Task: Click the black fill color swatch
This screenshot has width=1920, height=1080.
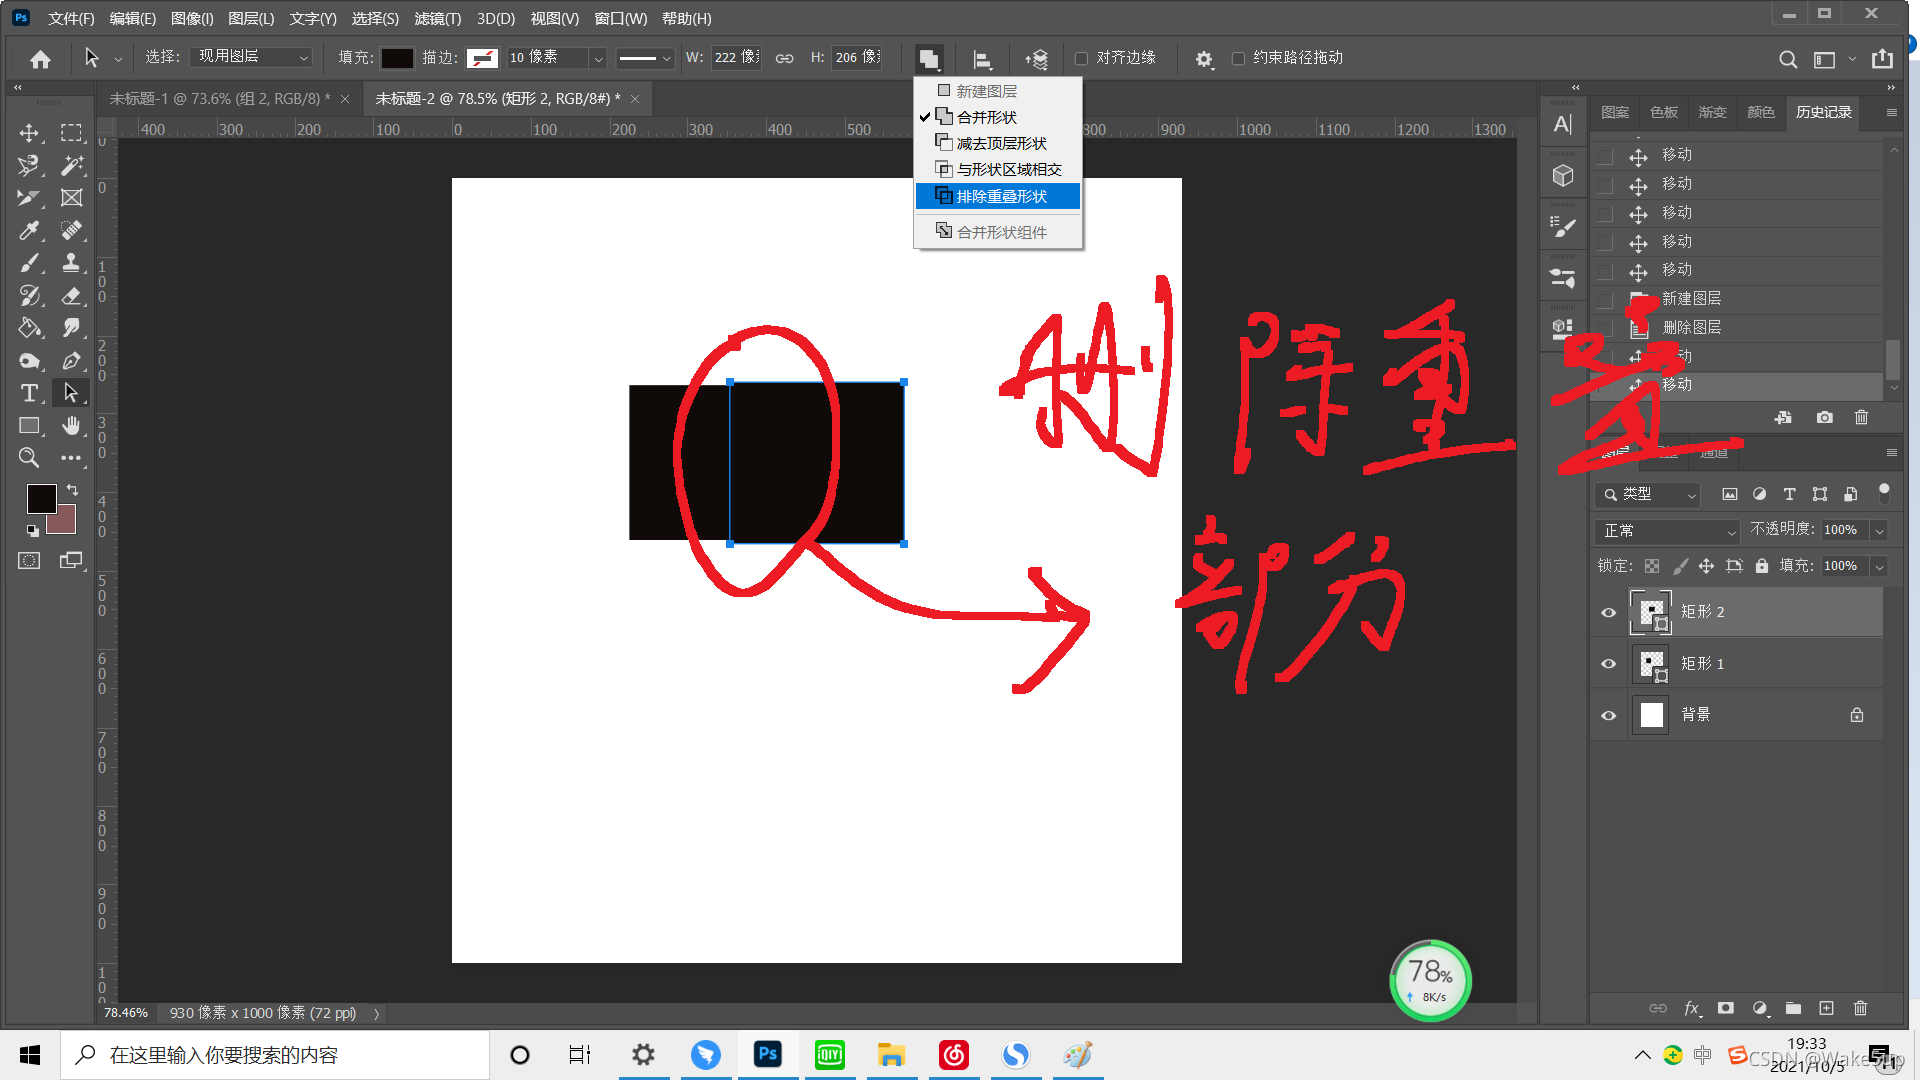Action: click(x=397, y=58)
